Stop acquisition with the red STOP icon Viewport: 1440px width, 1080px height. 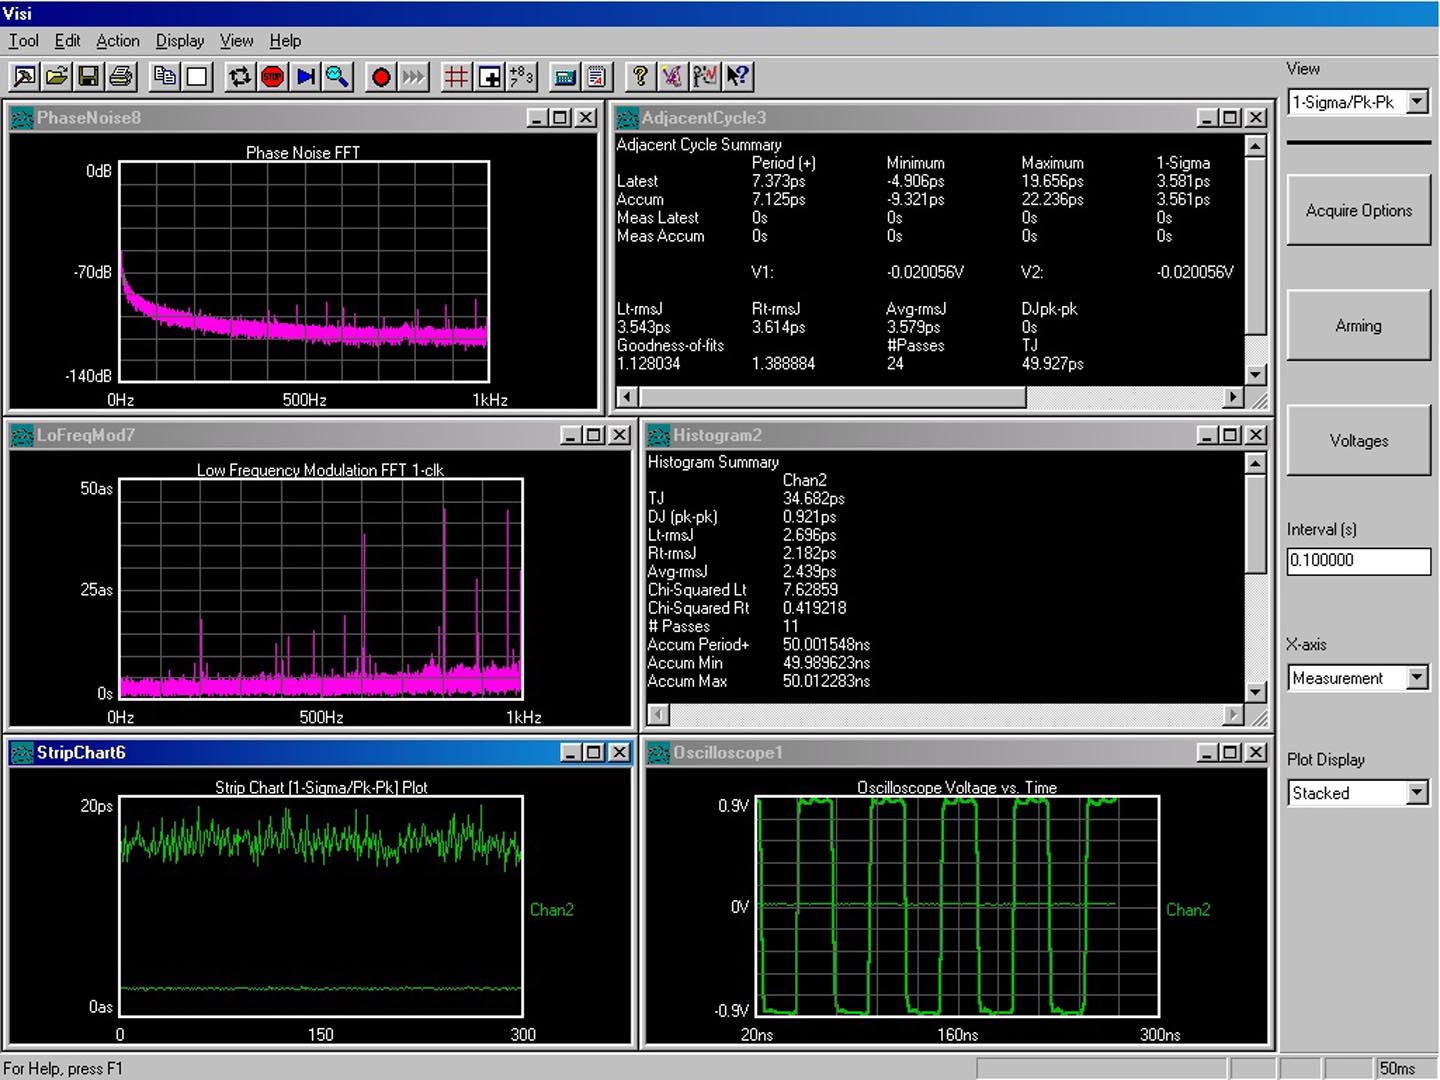(272, 76)
